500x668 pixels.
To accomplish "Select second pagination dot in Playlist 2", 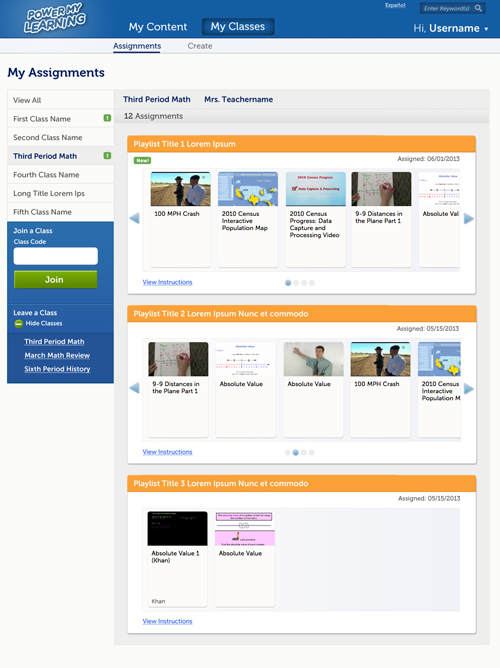I will click(296, 452).
